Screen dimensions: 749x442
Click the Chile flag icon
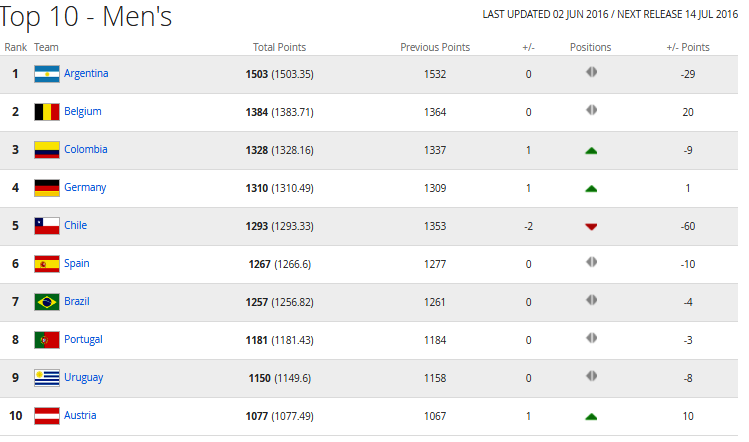(47, 226)
